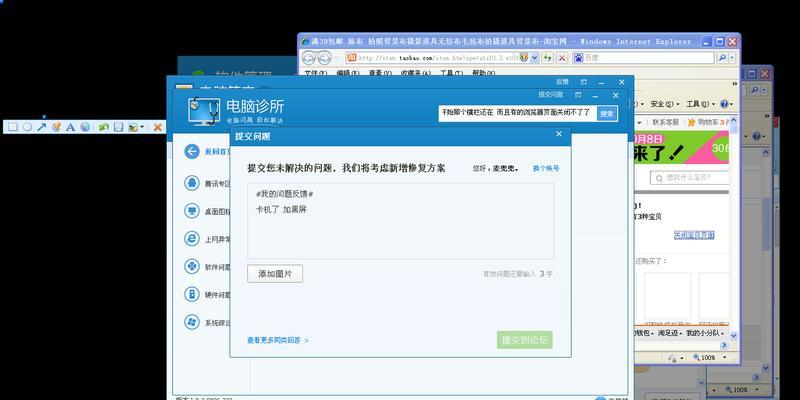Viewport: 800px width, 400px height.
Task: Click the Taobao 我的小分队 footer link
Action: (705, 333)
